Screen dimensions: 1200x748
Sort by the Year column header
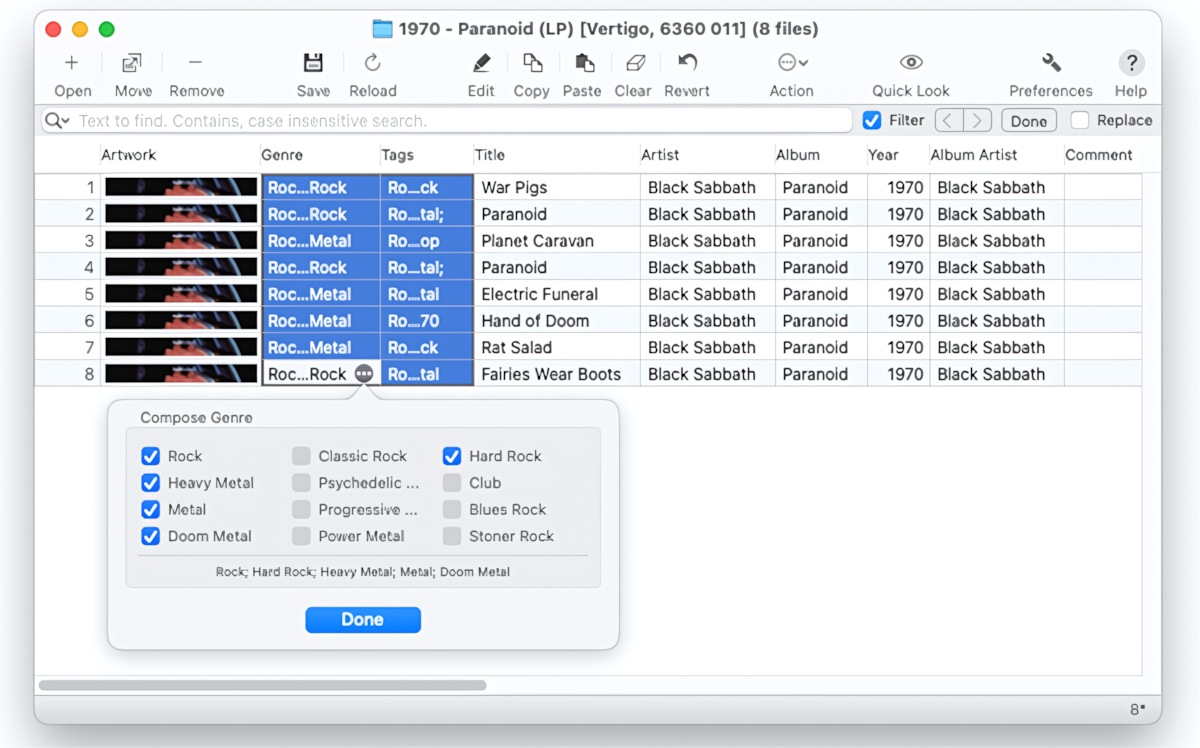pyautogui.click(x=897, y=155)
